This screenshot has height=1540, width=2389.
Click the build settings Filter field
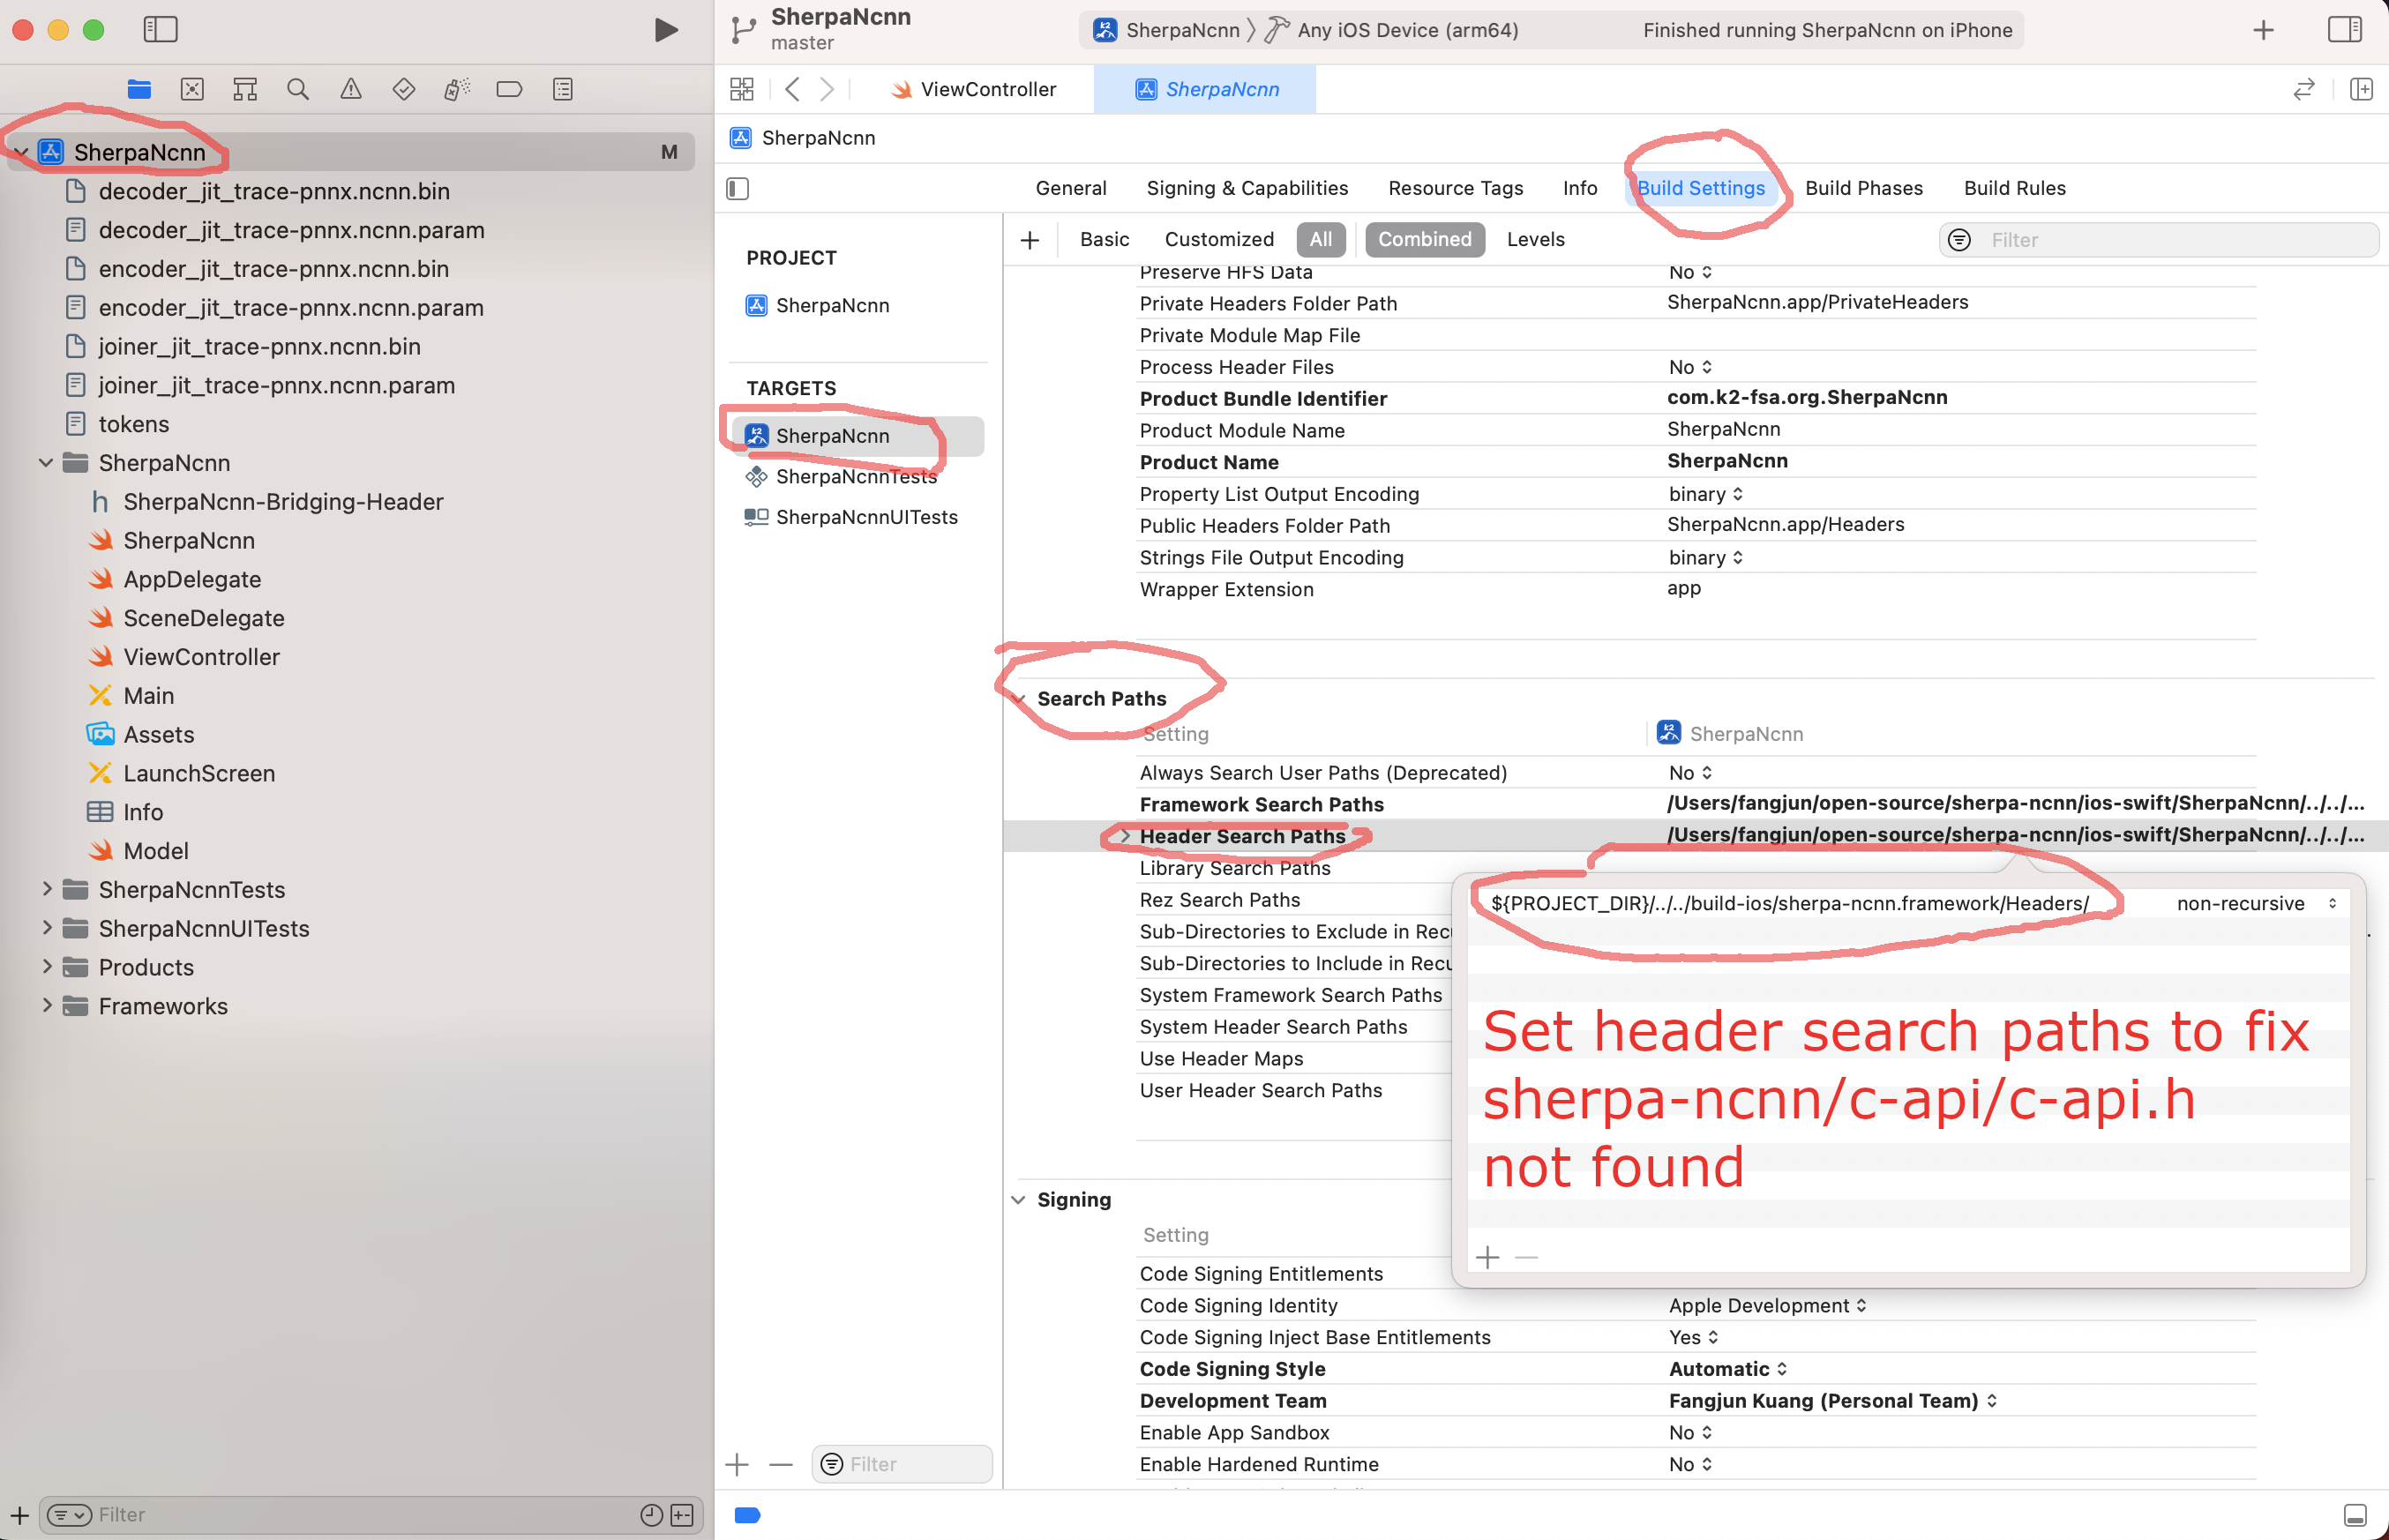pyautogui.click(x=2158, y=240)
